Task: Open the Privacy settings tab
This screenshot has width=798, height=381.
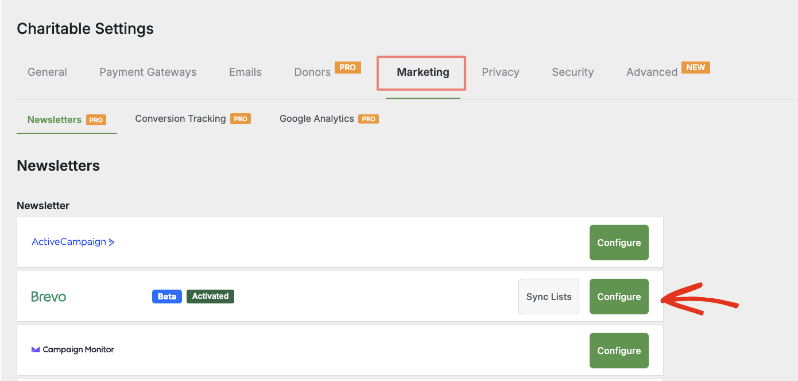Action: coord(500,72)
